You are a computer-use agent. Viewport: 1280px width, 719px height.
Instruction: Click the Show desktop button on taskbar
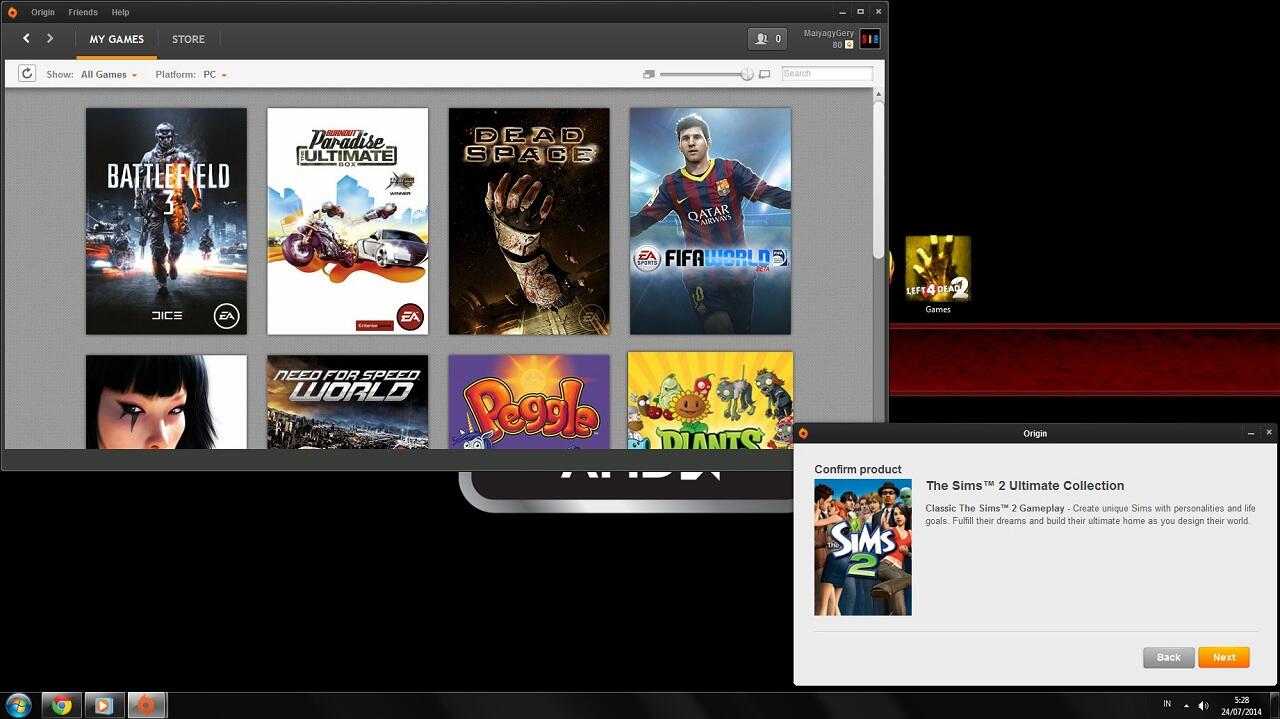click(1273, 705)
